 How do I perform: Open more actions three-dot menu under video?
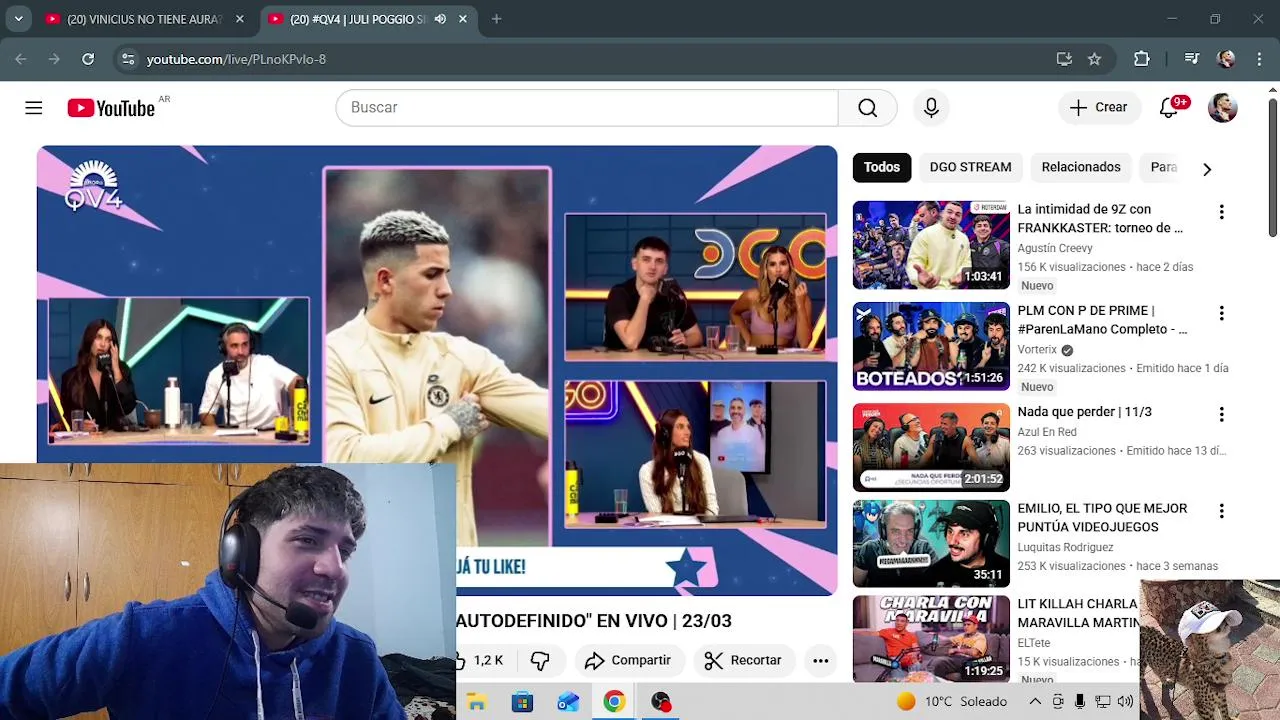pos(820,660)
